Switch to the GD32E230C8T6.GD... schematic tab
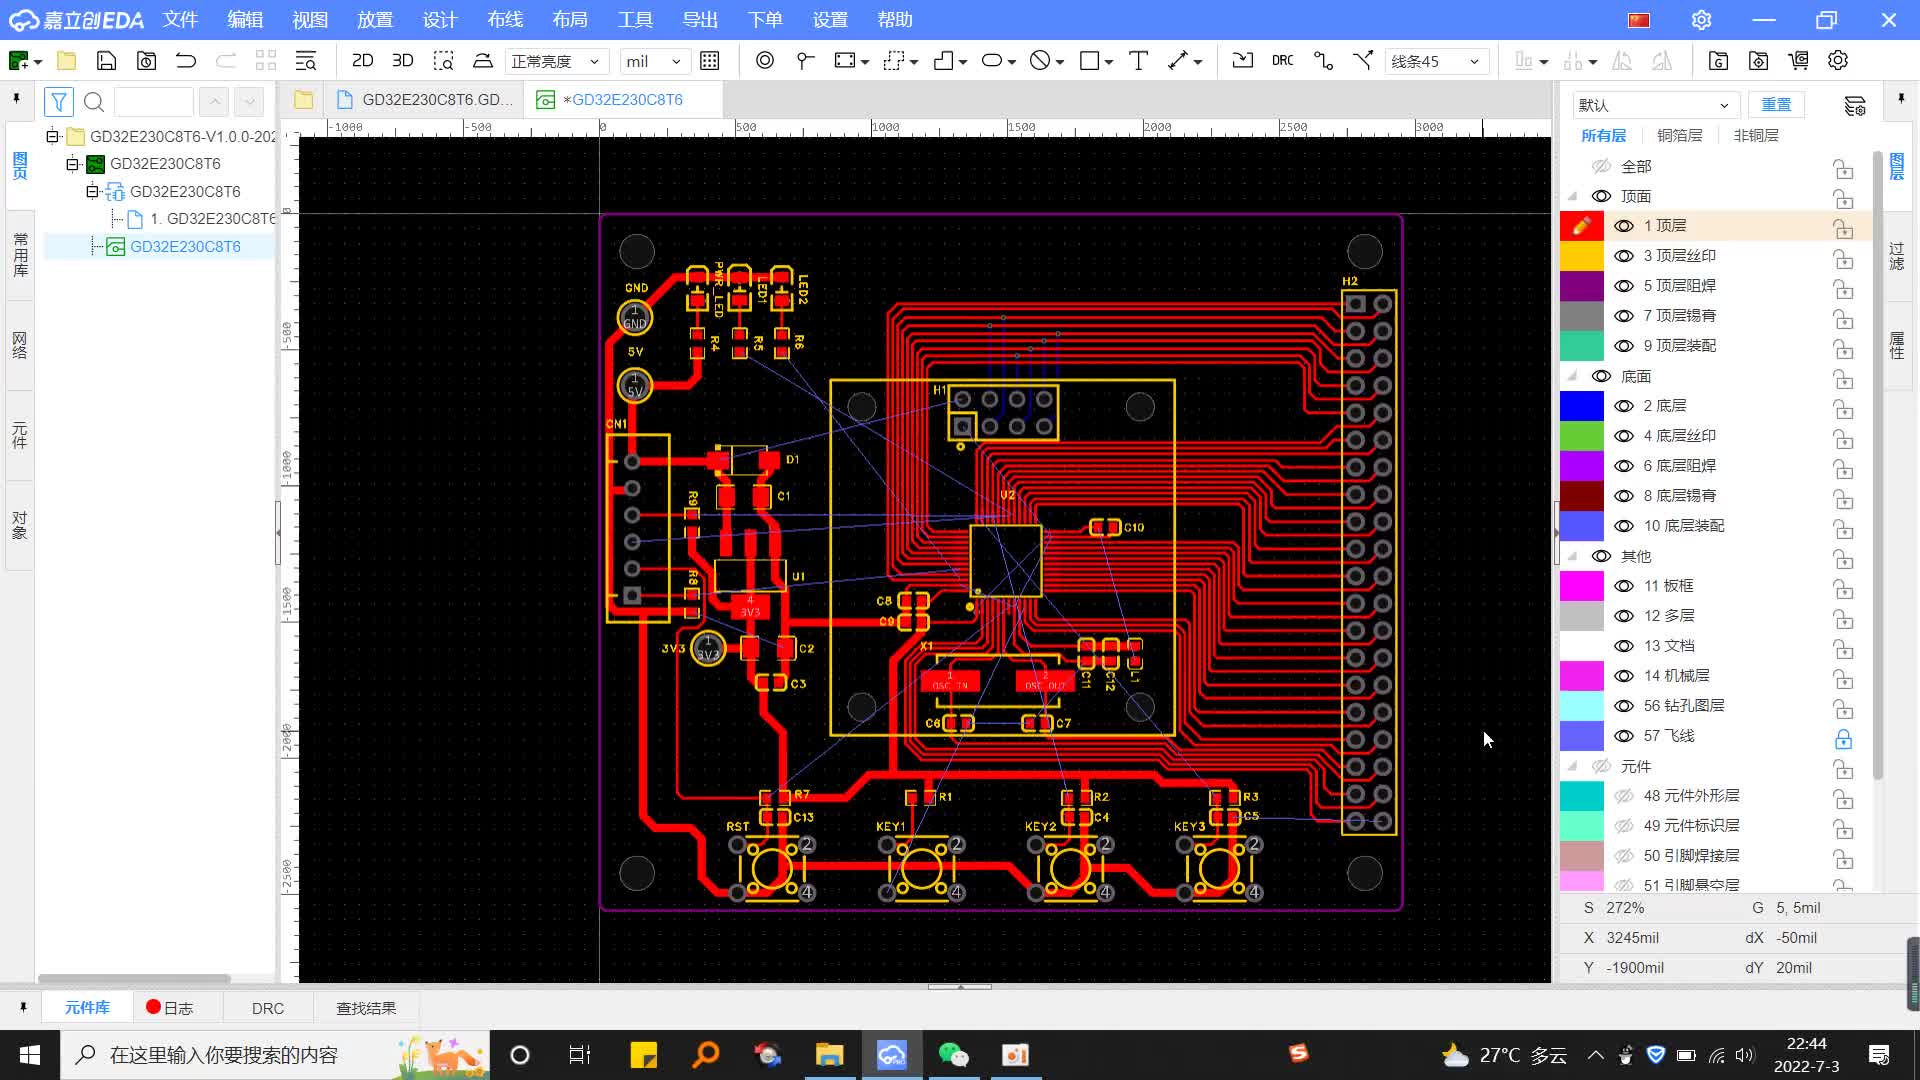 [426, 100]
